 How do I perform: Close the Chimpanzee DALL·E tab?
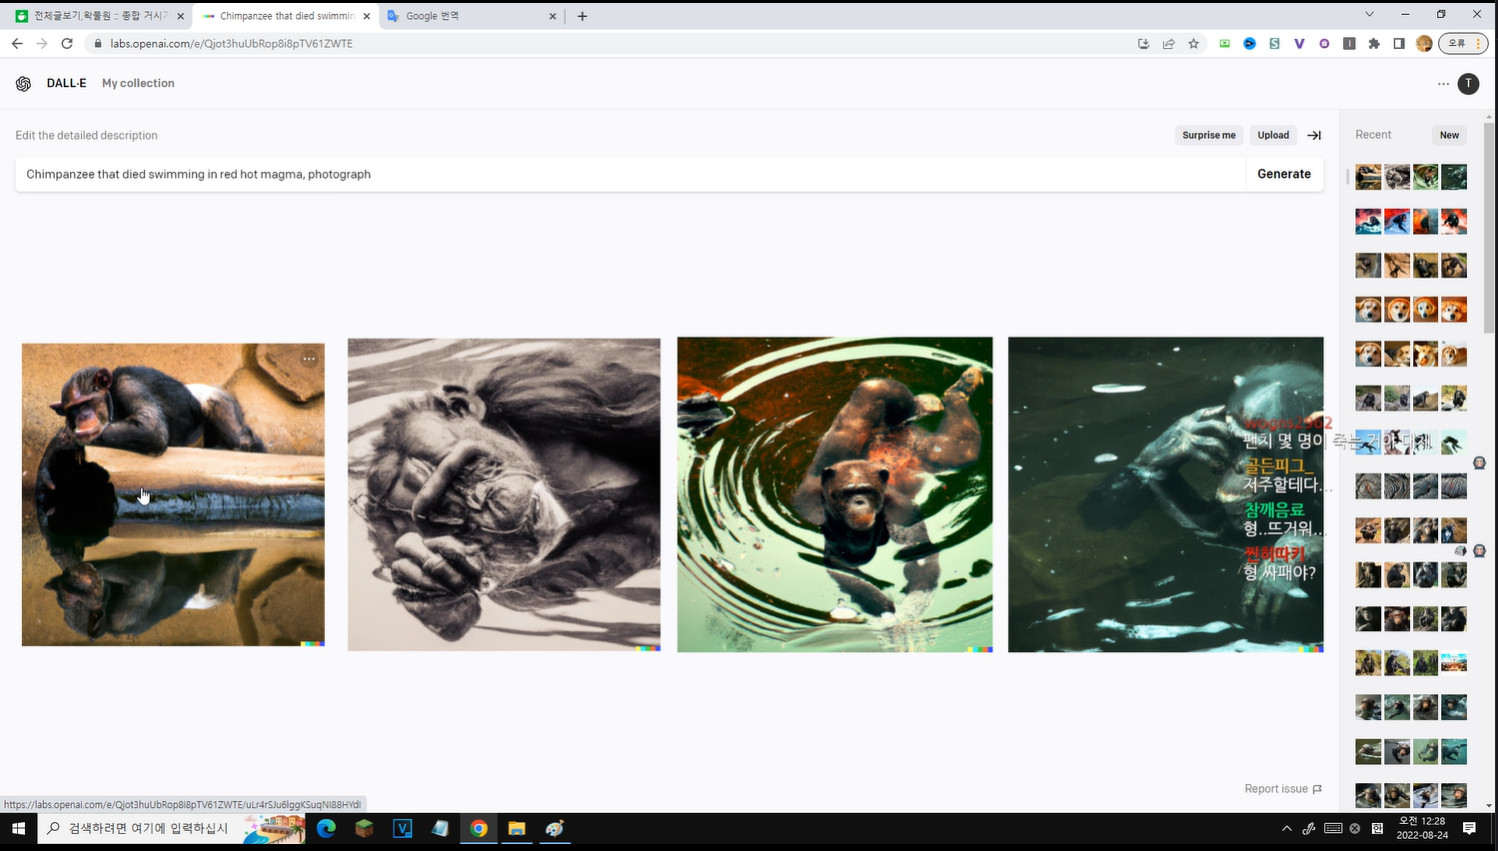(x=367, y=16)
